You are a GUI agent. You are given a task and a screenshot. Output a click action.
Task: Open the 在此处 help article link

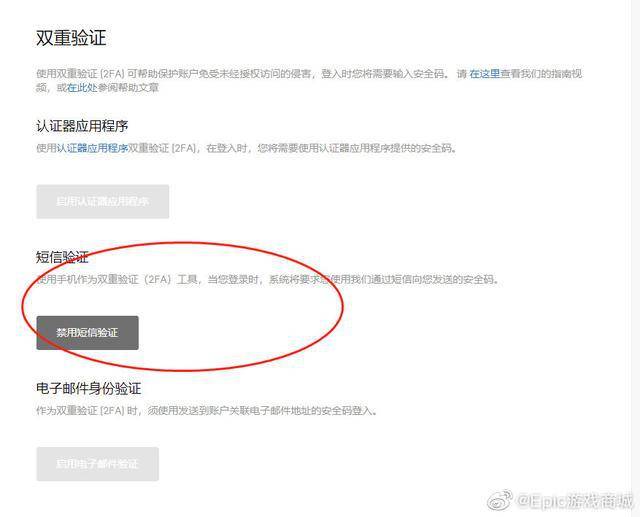point(82,88)
